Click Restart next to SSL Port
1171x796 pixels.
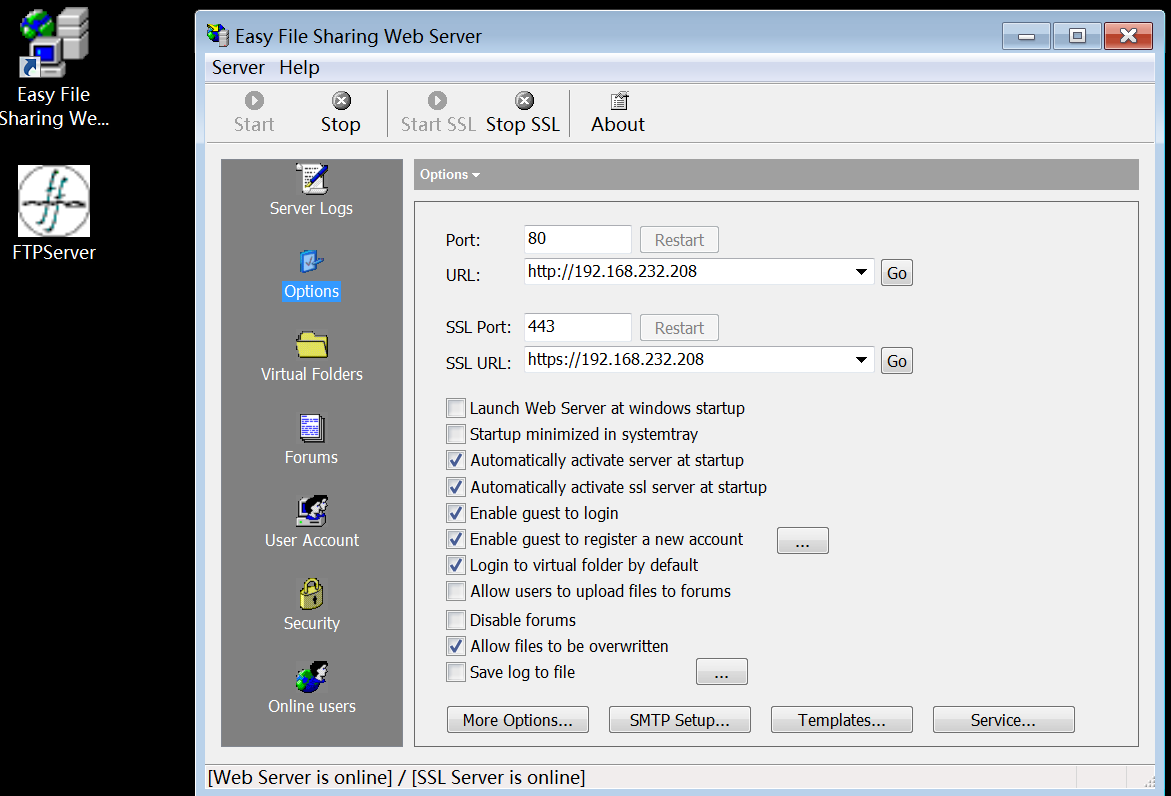679,328
